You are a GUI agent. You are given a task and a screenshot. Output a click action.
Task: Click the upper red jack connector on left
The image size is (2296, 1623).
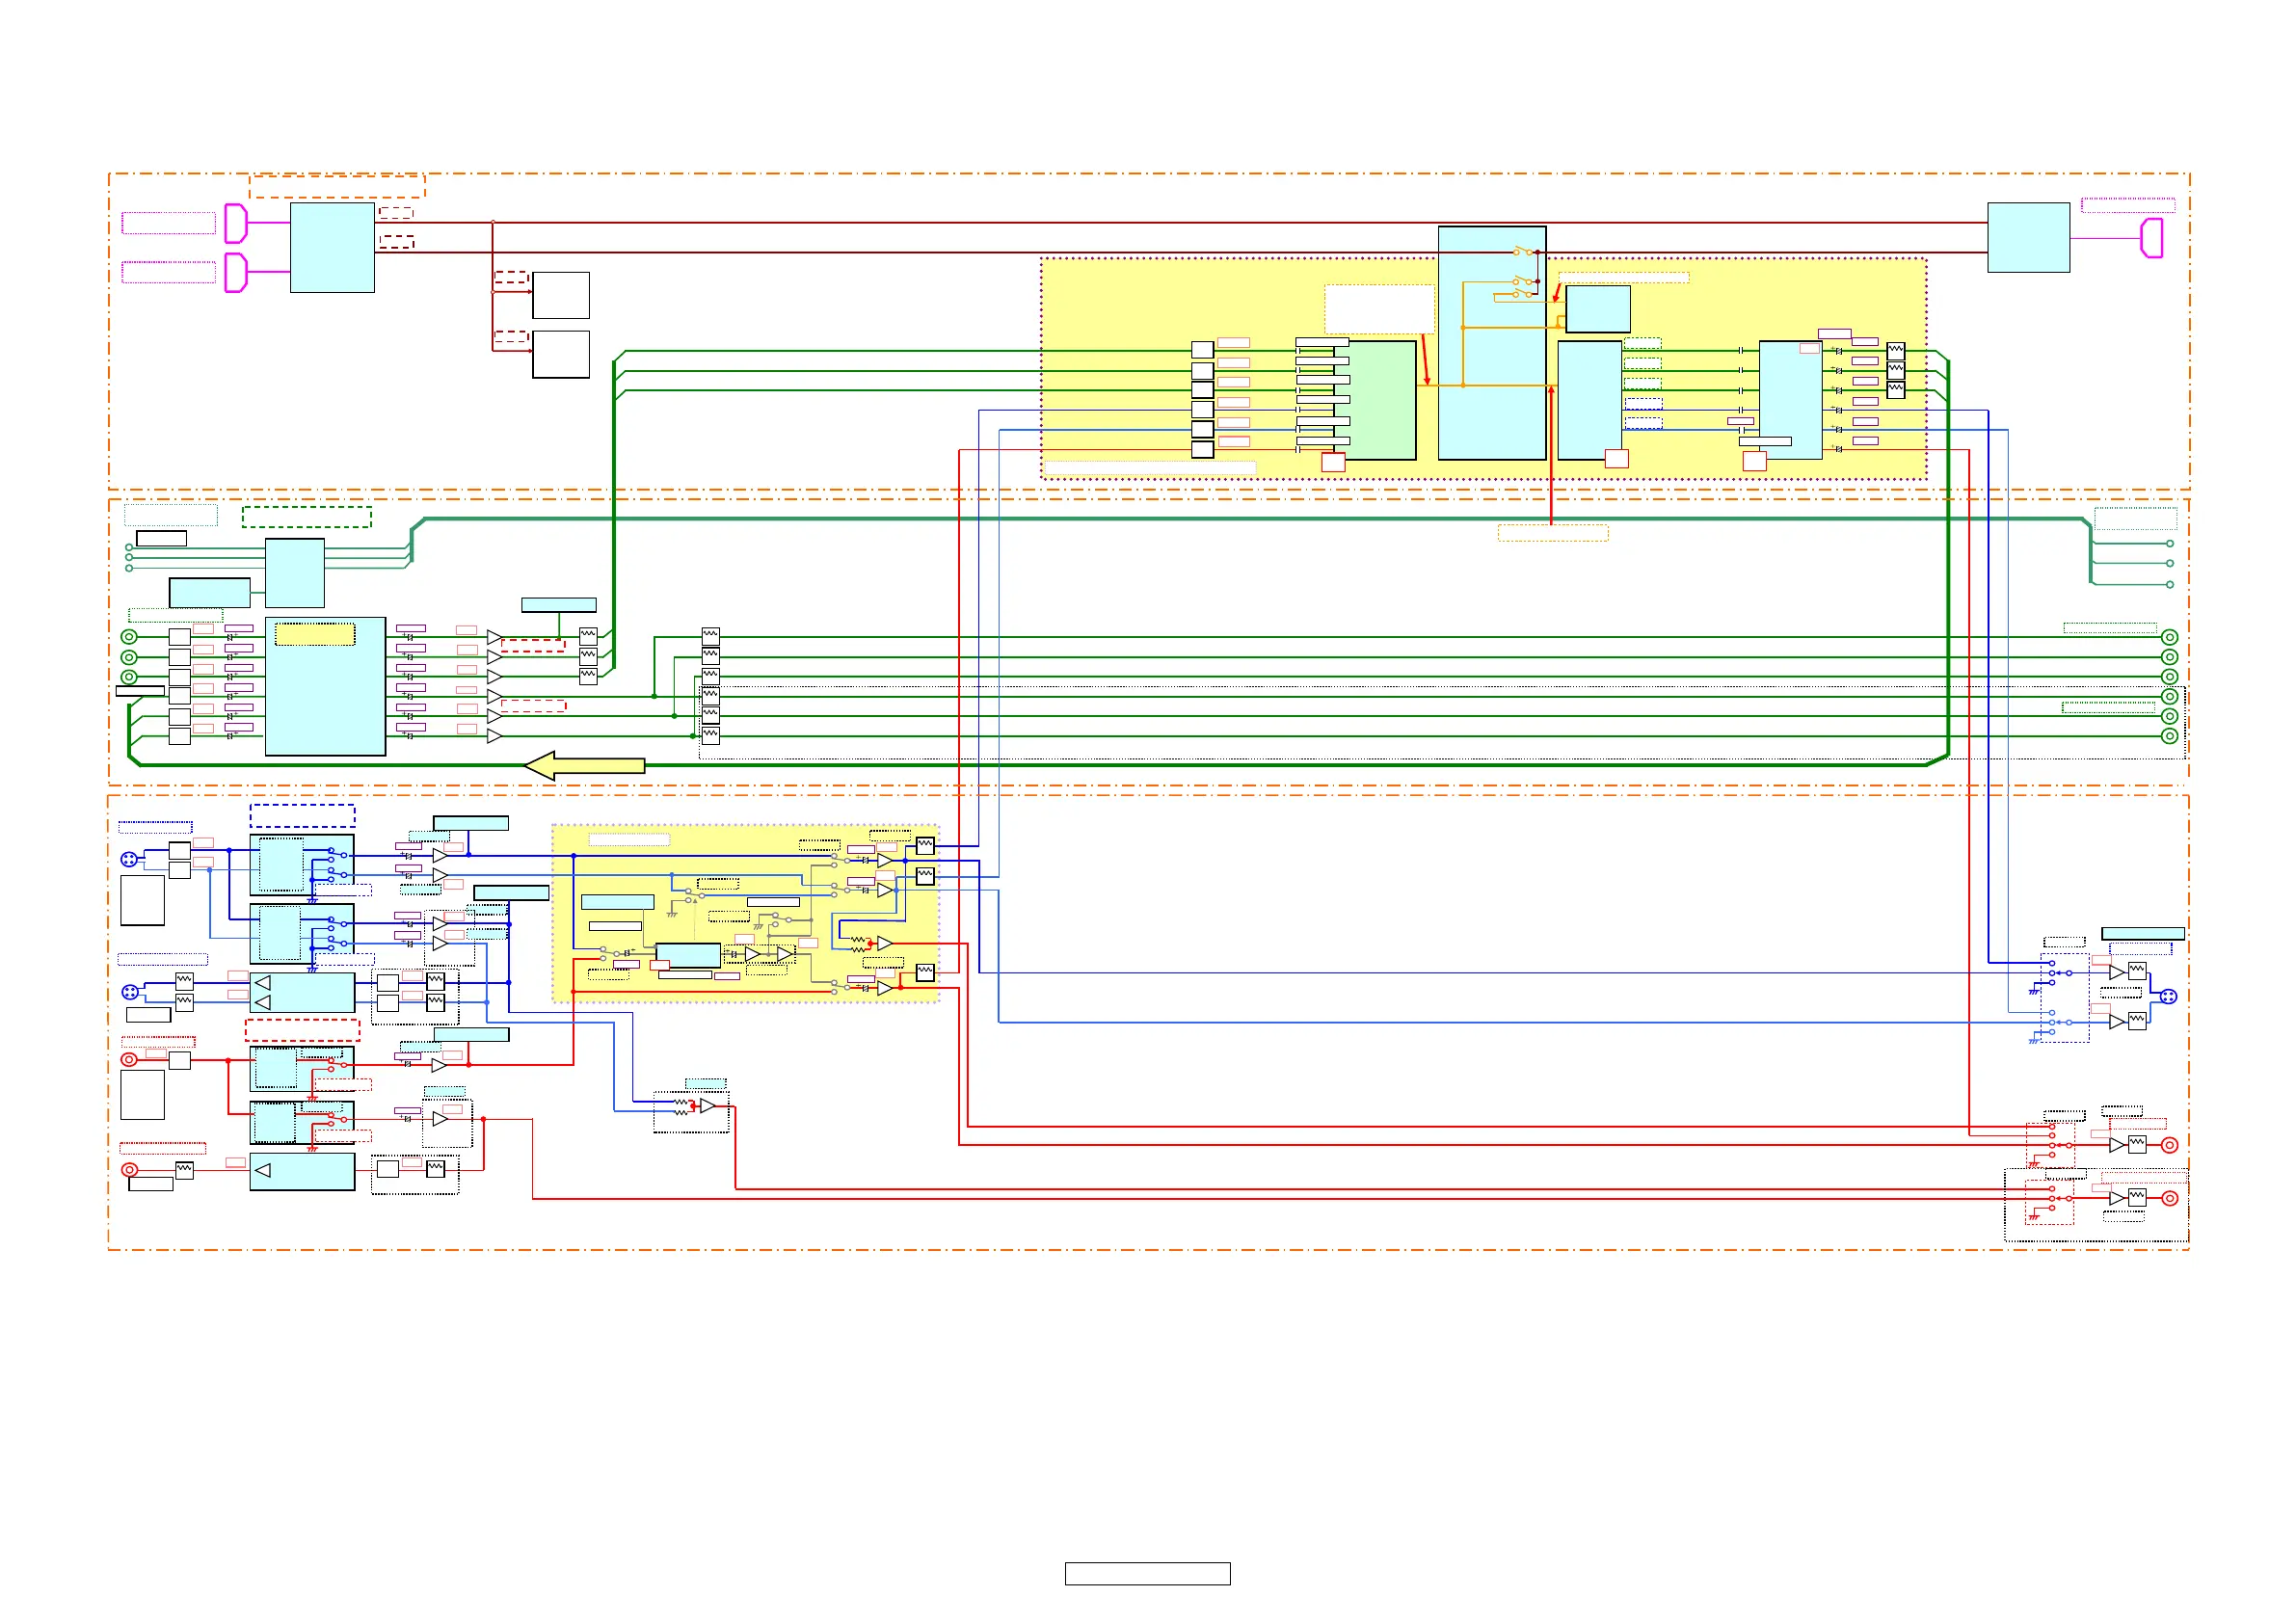[129, 1059]
